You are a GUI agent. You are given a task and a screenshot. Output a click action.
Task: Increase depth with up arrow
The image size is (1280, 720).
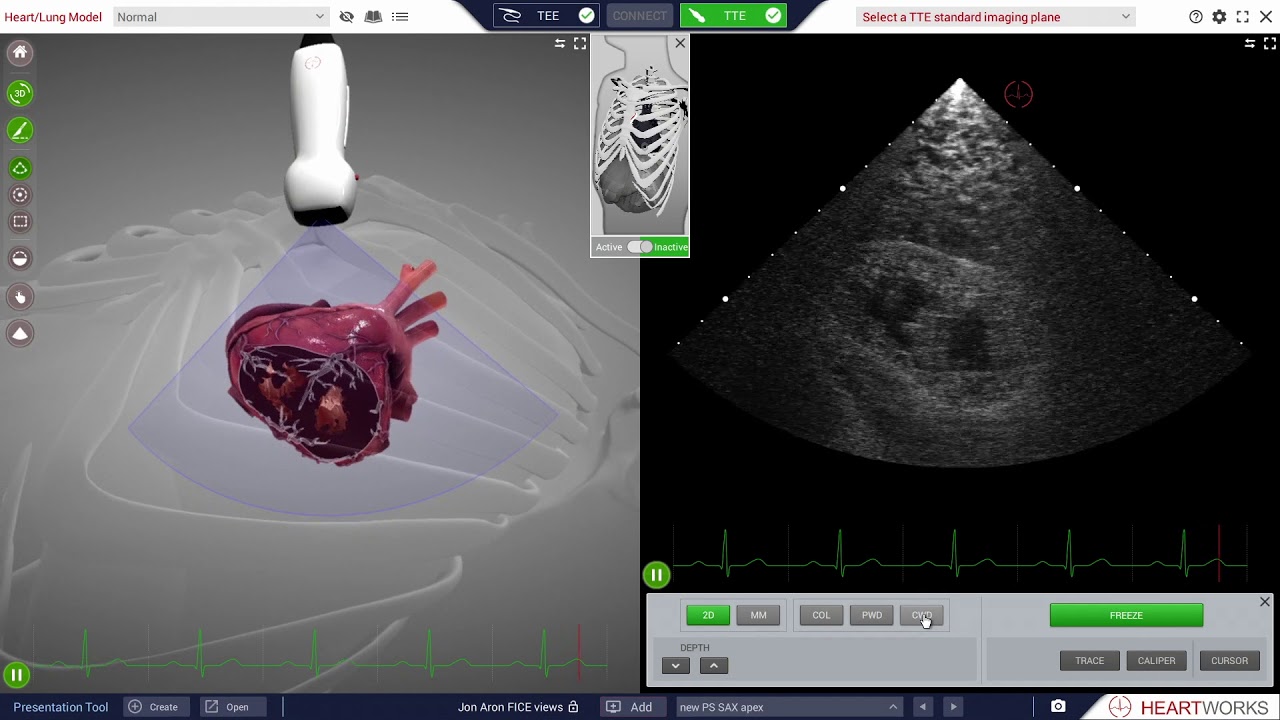tap(713, 666)
